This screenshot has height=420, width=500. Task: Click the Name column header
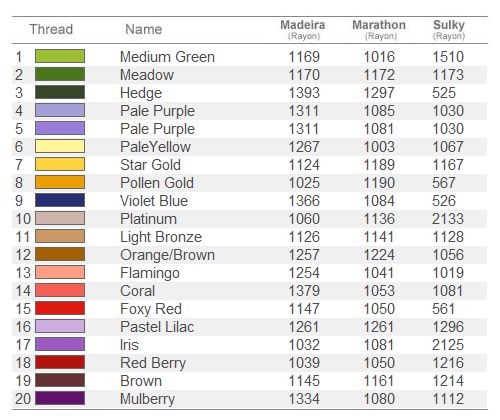[144, 29]
